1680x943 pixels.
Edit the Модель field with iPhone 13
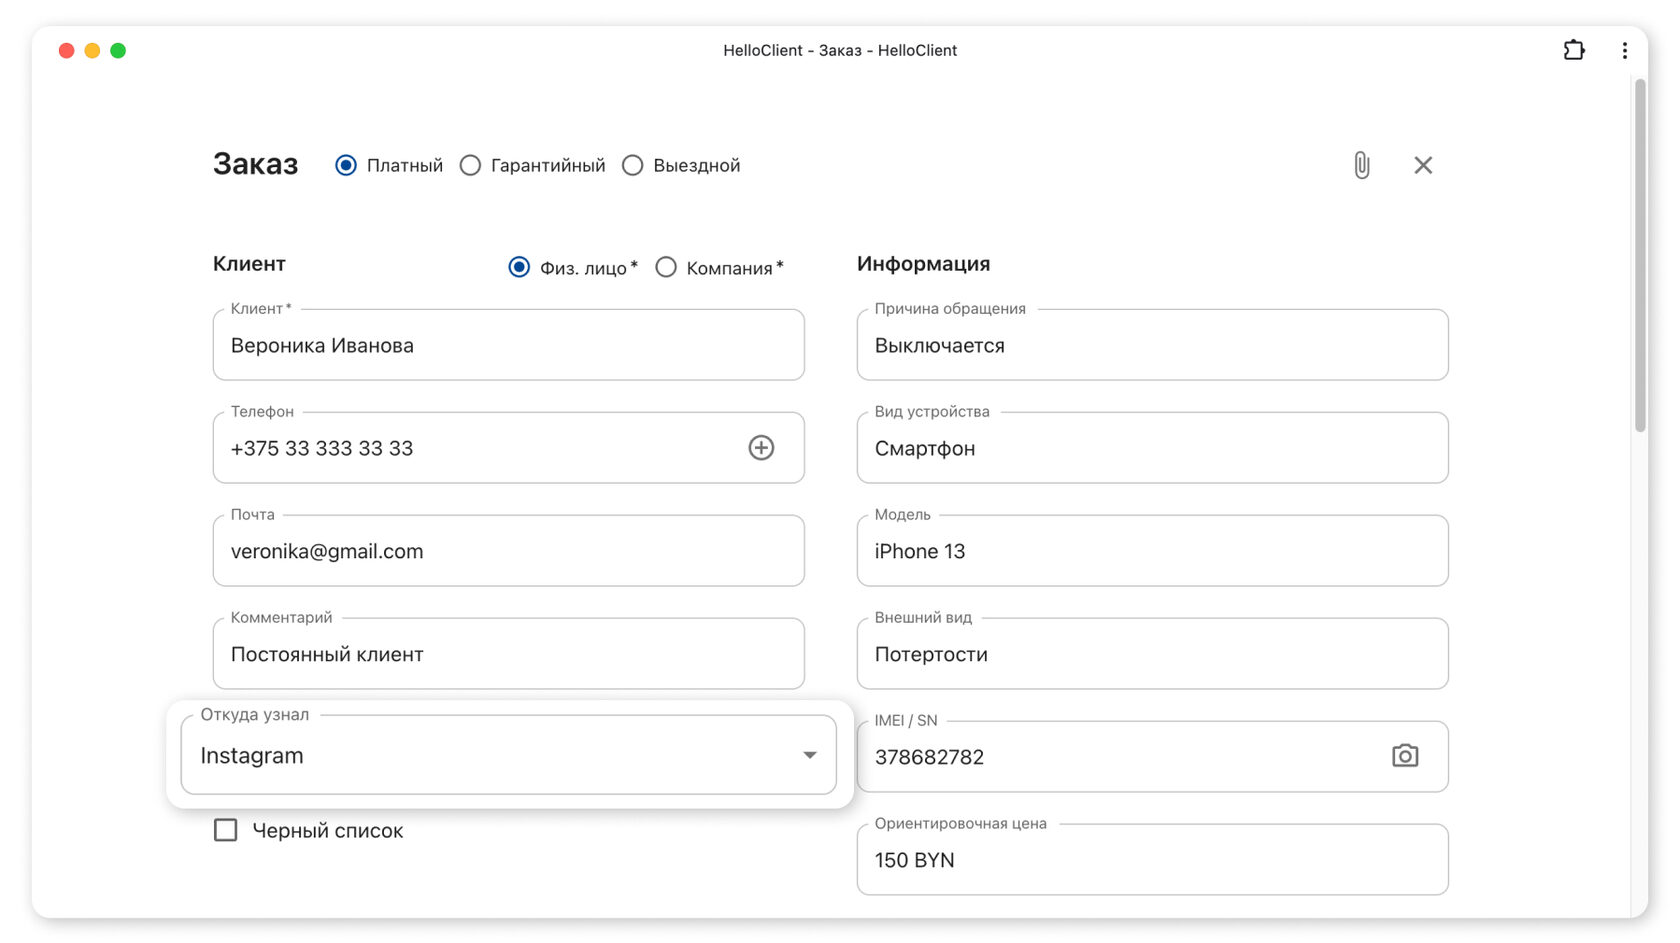coord(1152,551)
